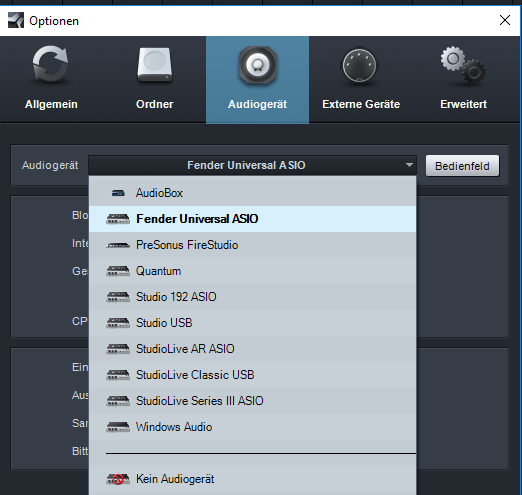Click the Fender Universal ASIO device icon
This screenshot has height=495, width=522.
[118, 219]
